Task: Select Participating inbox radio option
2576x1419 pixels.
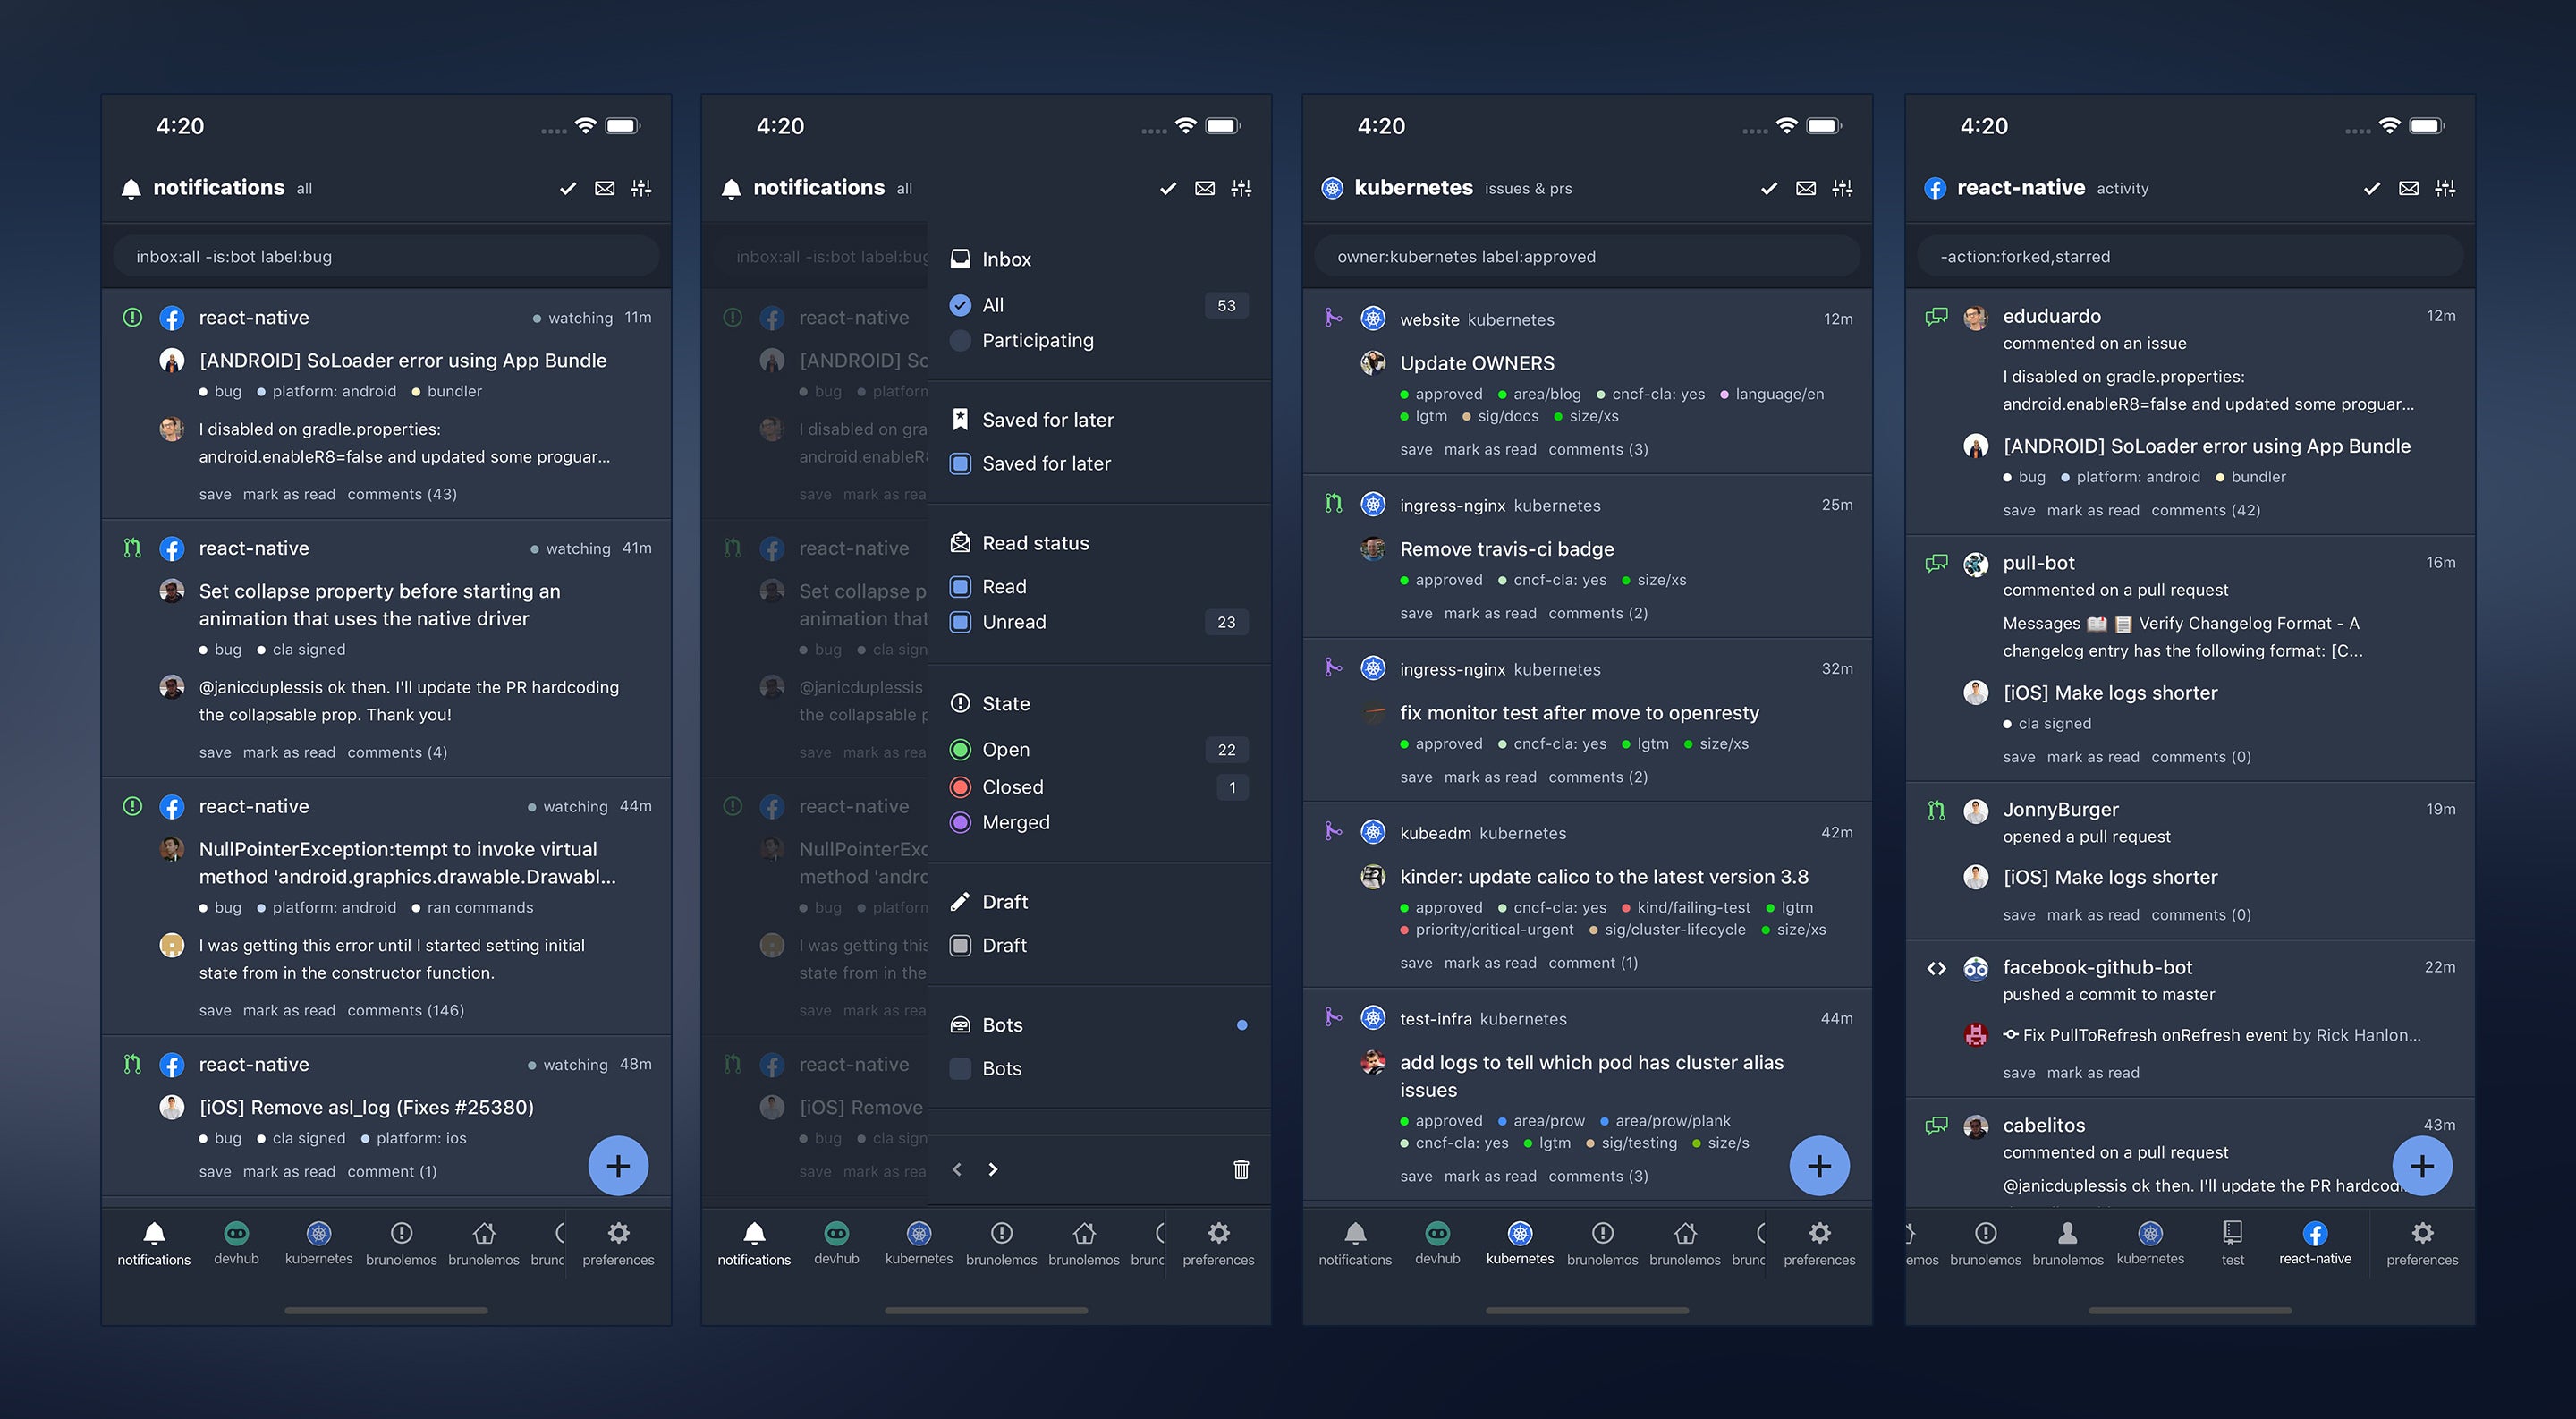Action: (x=960, y=340)
